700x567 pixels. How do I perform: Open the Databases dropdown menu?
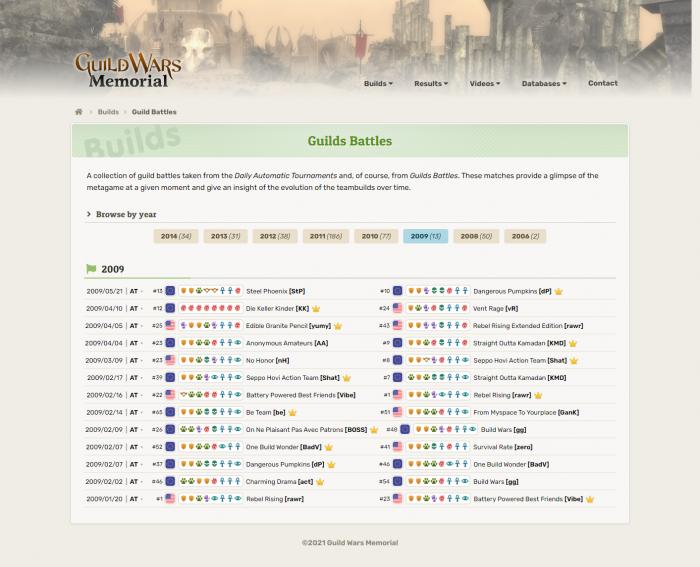click(x=544, y=83)
